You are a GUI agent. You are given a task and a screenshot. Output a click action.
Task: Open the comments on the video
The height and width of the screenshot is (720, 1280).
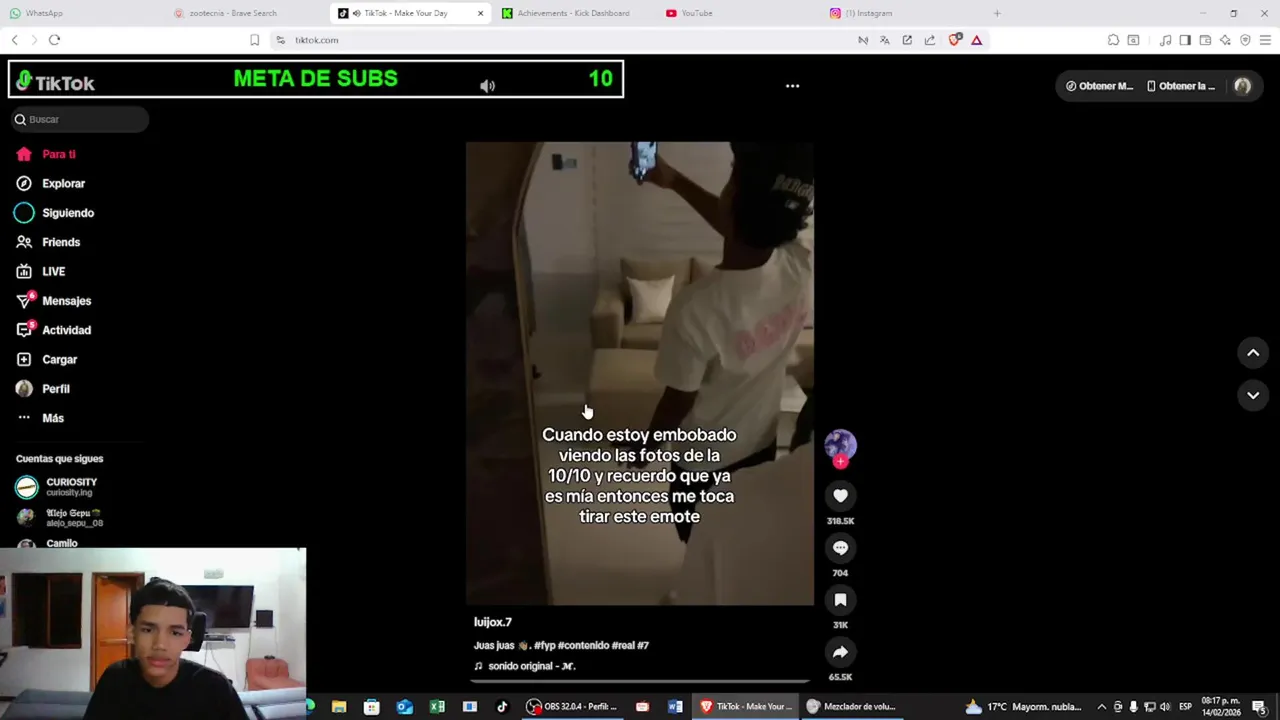(840, 548)
